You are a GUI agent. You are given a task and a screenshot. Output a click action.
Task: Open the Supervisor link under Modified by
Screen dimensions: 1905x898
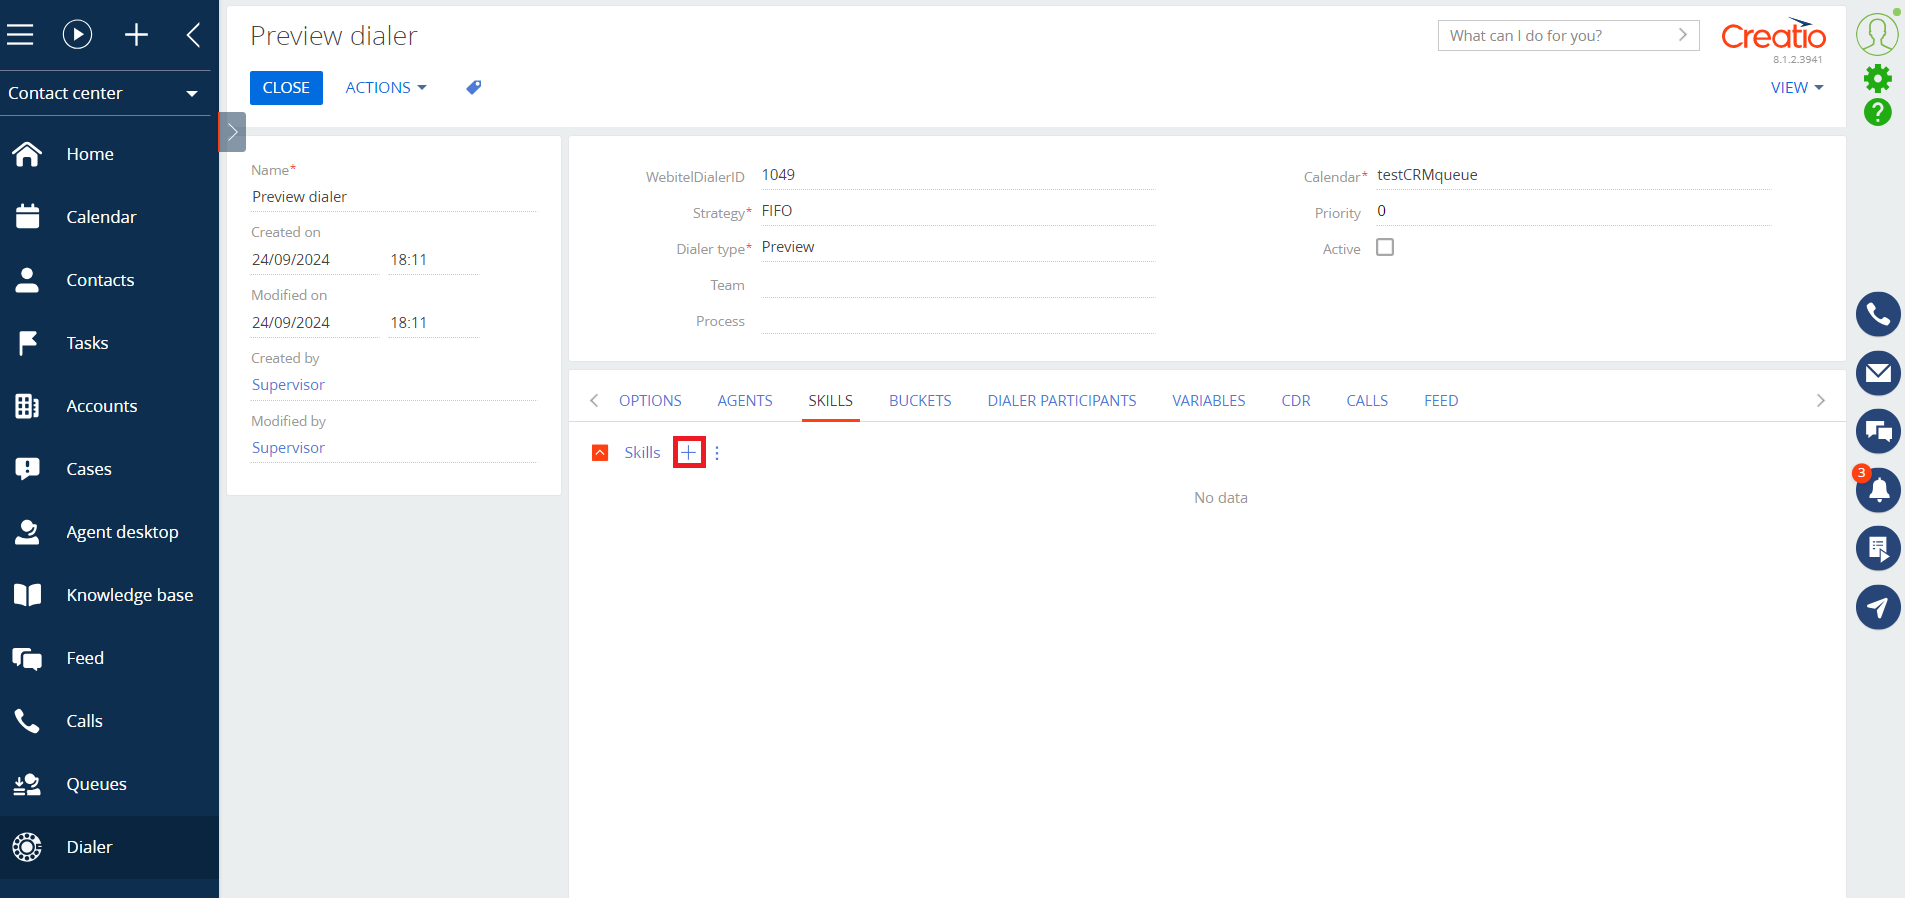[288, 448]
